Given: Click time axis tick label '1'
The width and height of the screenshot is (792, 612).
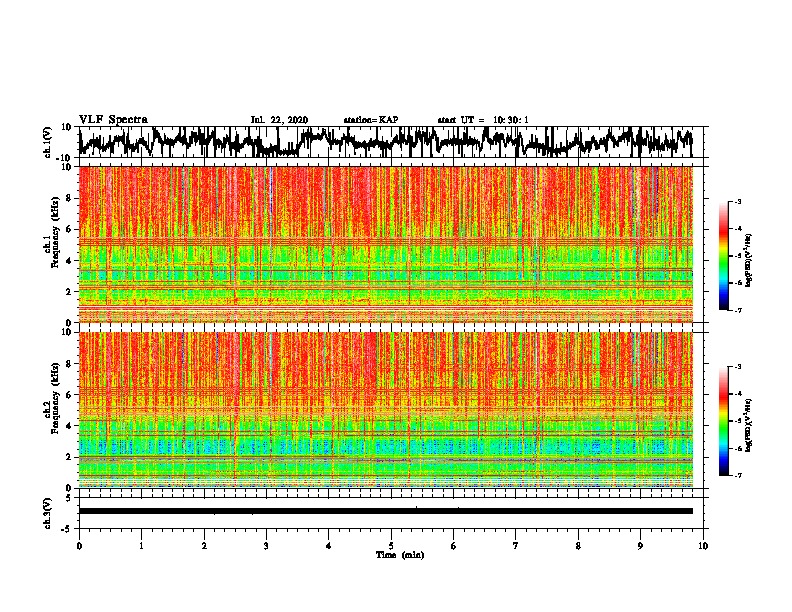Looking at the screenshot, I should 141,546.
